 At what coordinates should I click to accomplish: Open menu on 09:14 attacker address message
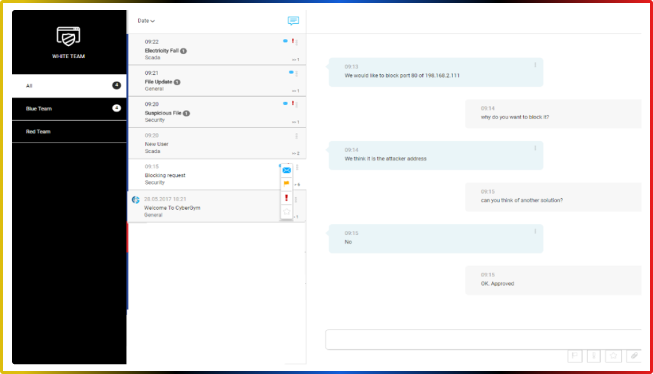pos(535,148)
